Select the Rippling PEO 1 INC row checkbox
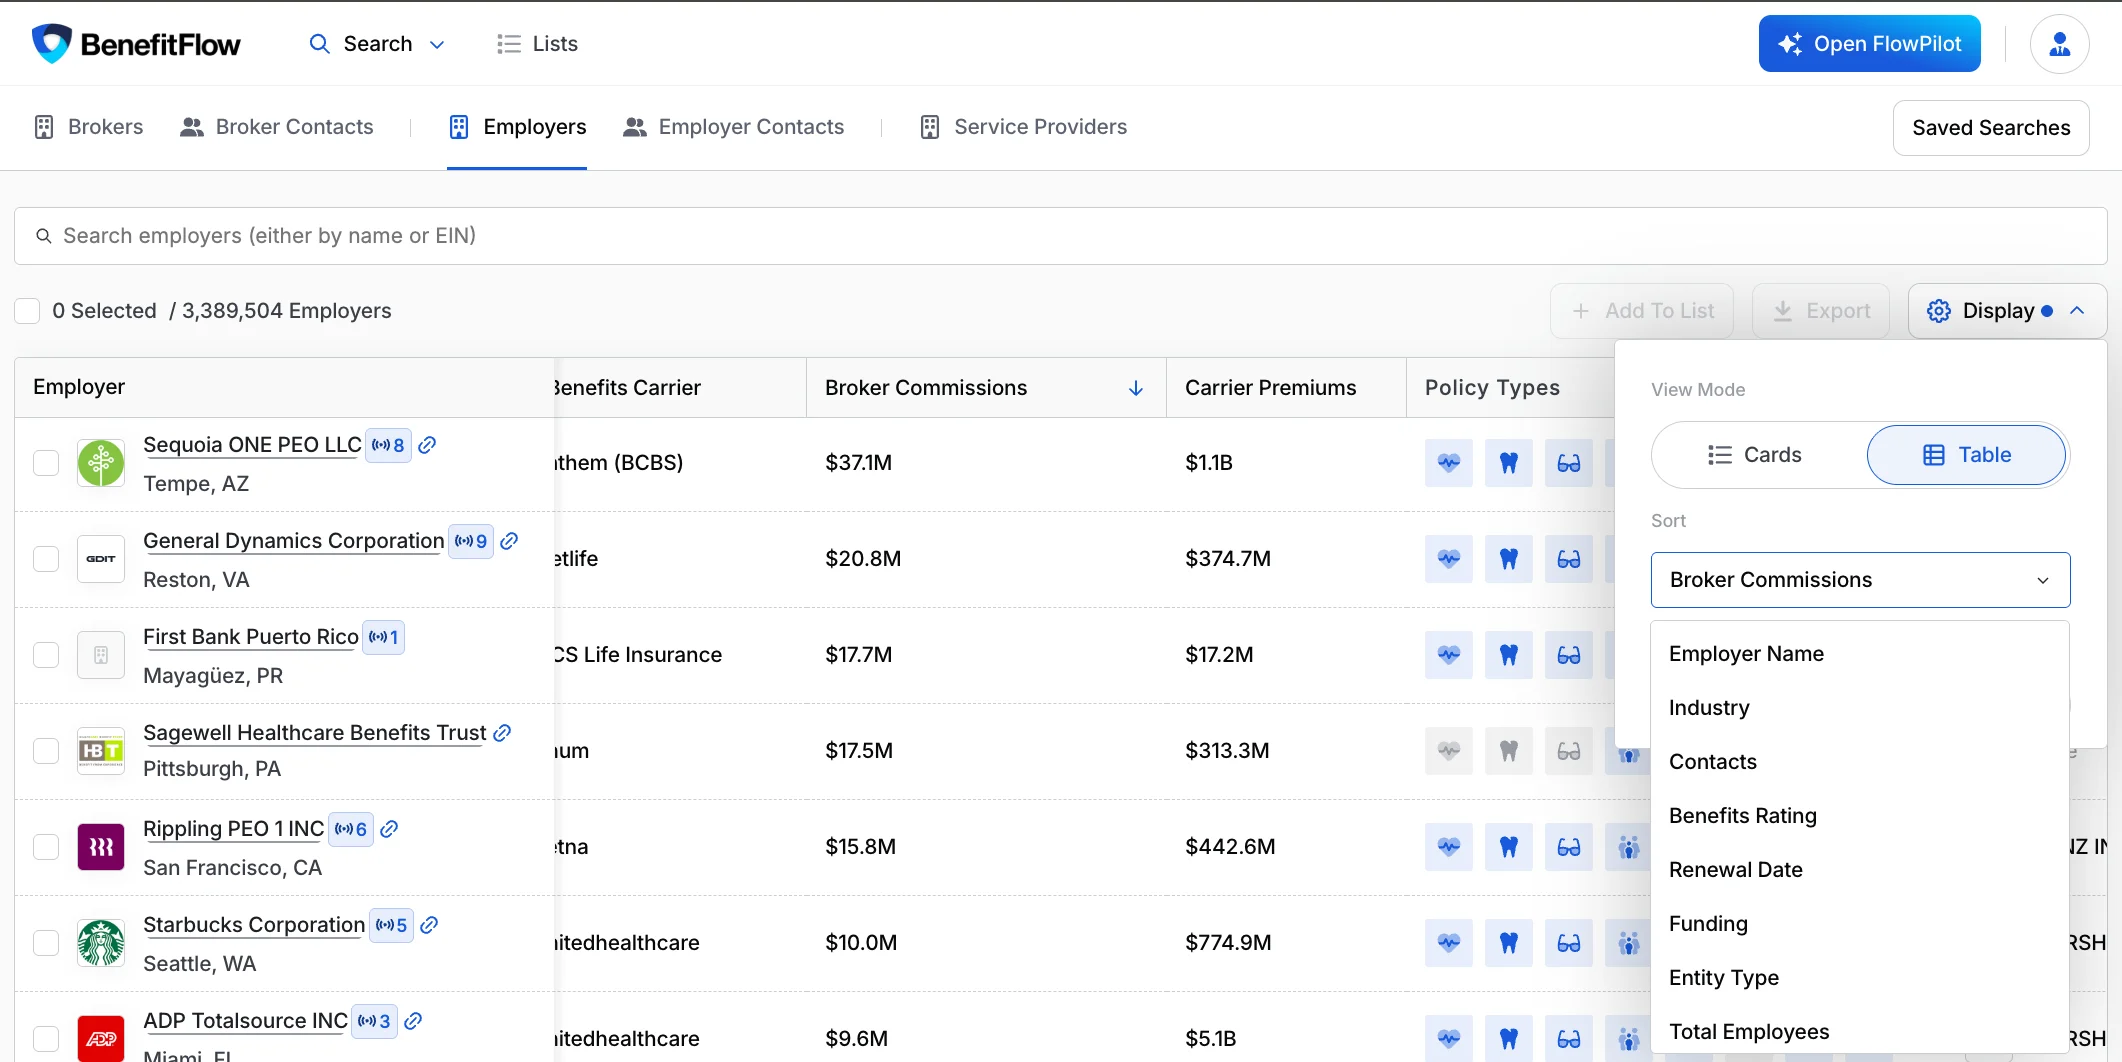Viewport: 2122px width, 1062px height. click(x=46, y=847)
